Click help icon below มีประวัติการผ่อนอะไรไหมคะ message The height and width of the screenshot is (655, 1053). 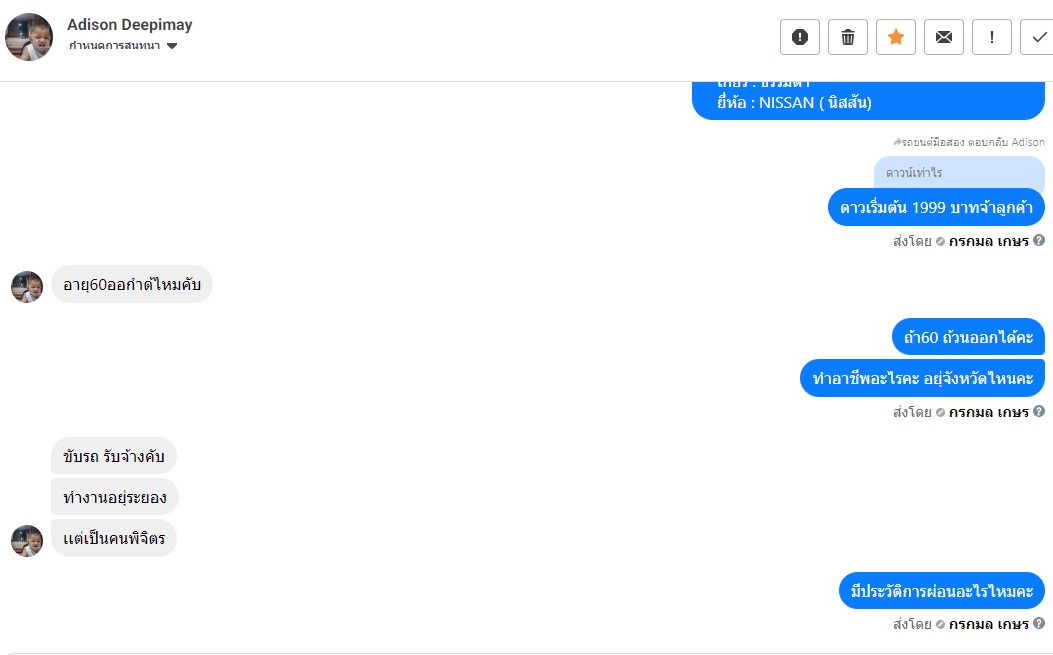1039,624
